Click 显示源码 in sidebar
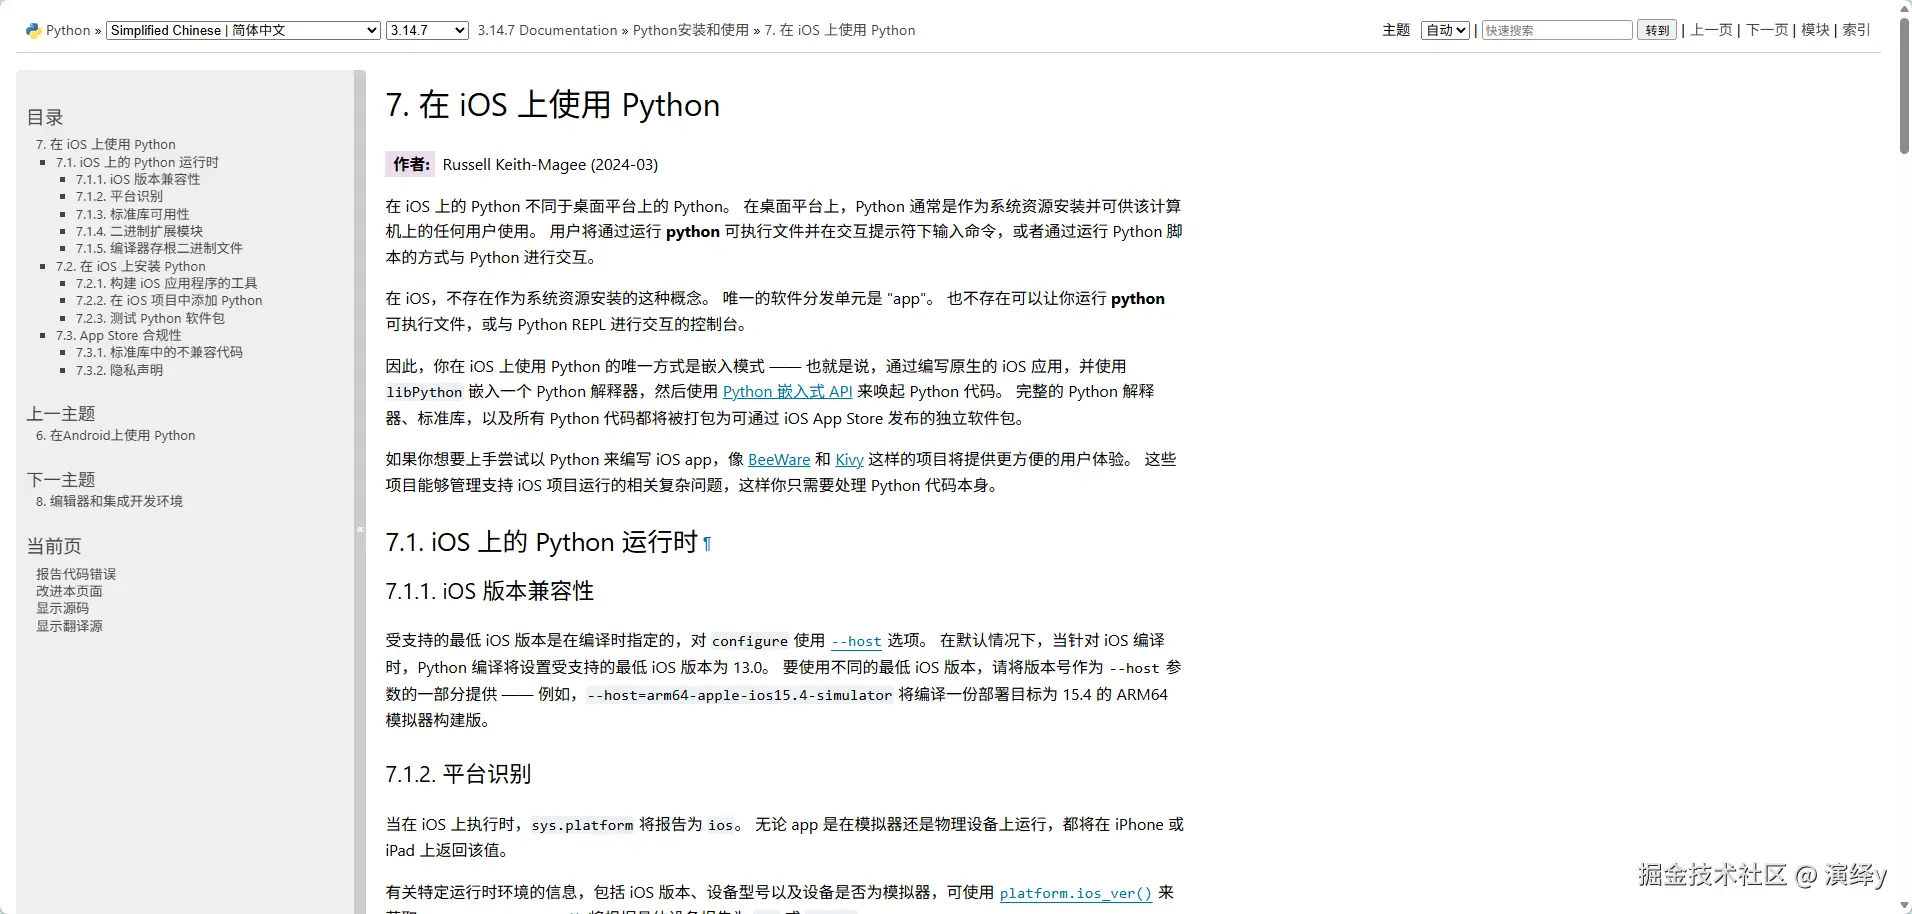Image resolution: width=1912 pixels, height=914 pixels. tap(62, 608)
